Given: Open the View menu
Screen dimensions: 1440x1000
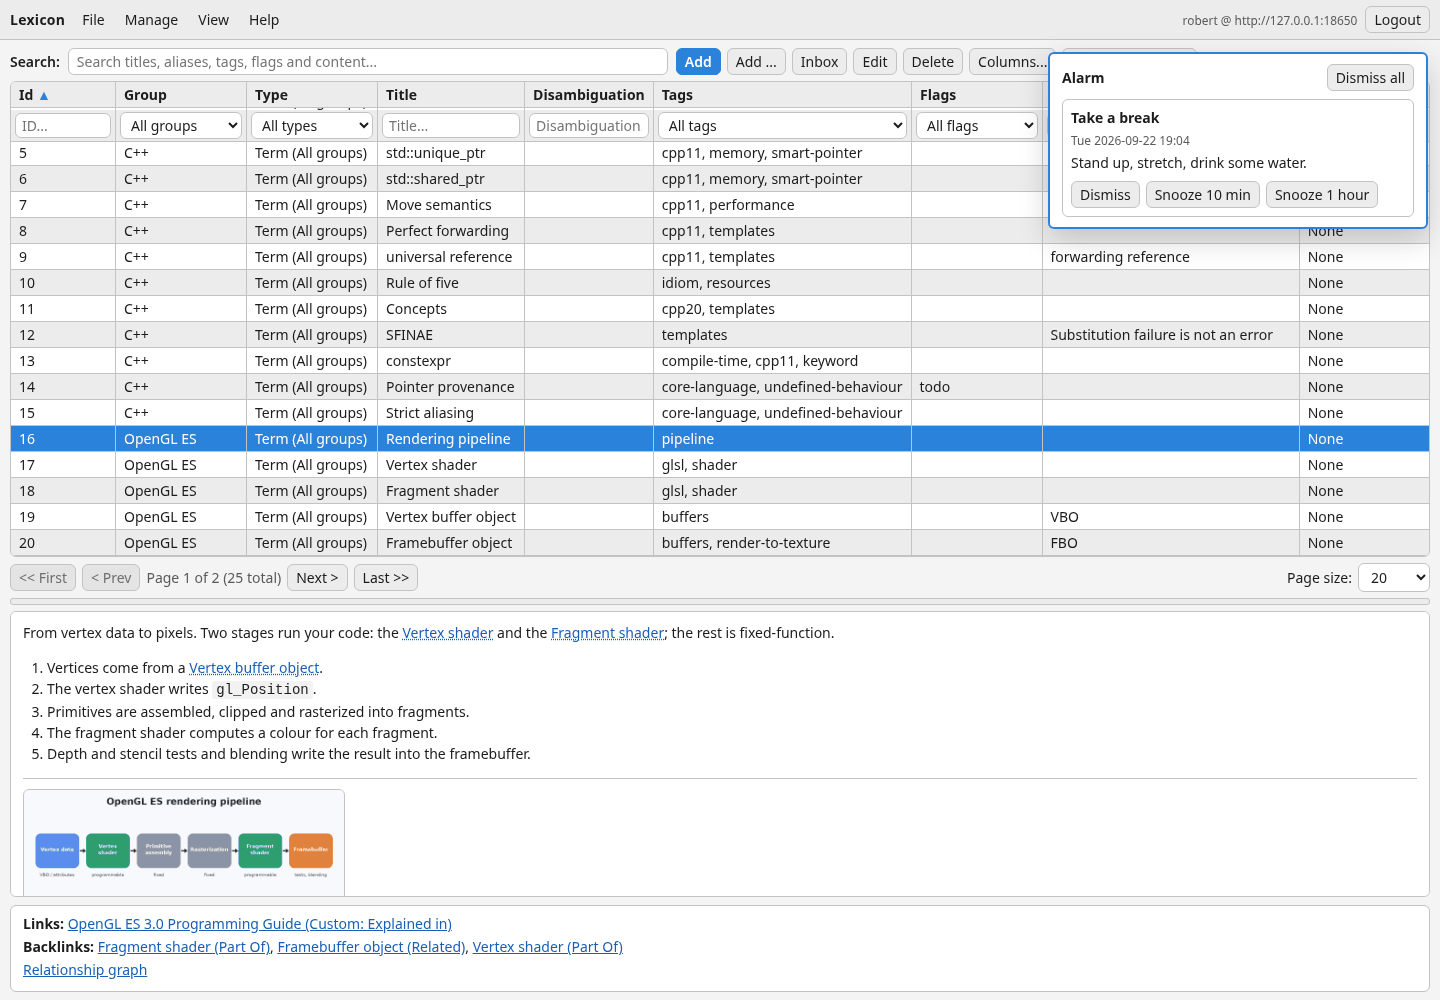Looking at the screenshot, I should [213, 20].
